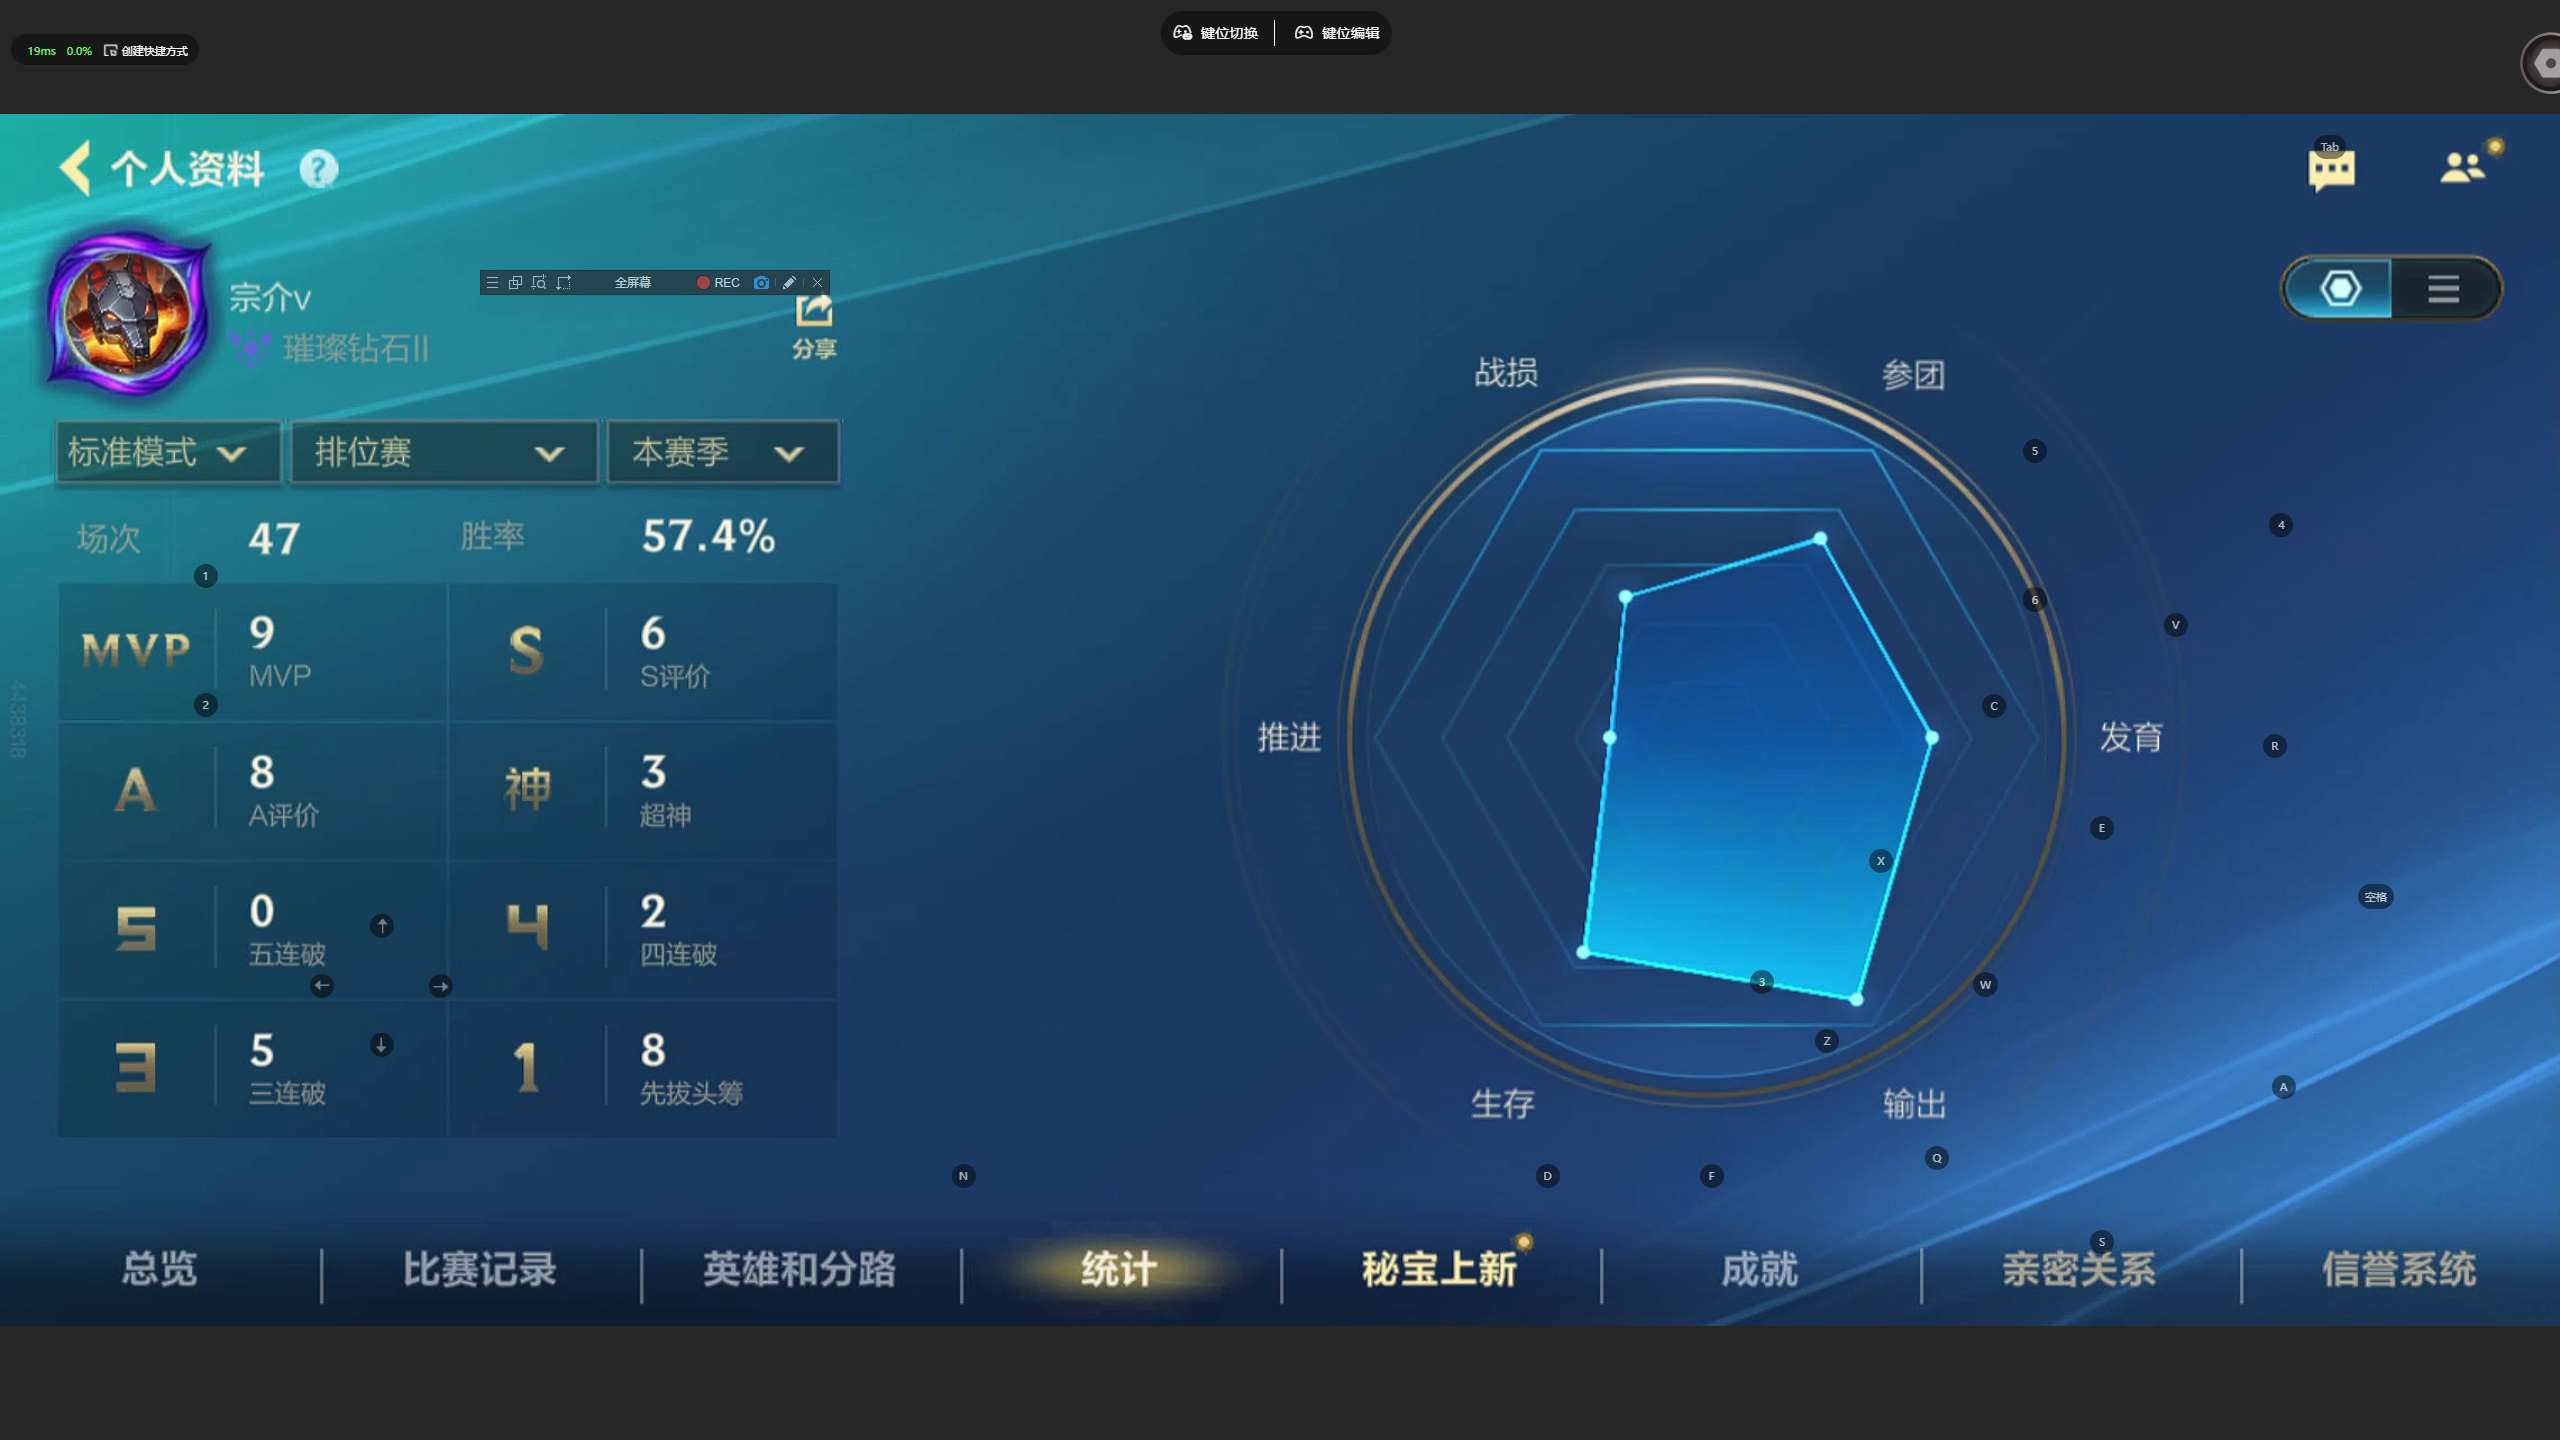Switch to list view toggle
Viewport: 2560px width, 1440px height.
[x=2443, y=289]
